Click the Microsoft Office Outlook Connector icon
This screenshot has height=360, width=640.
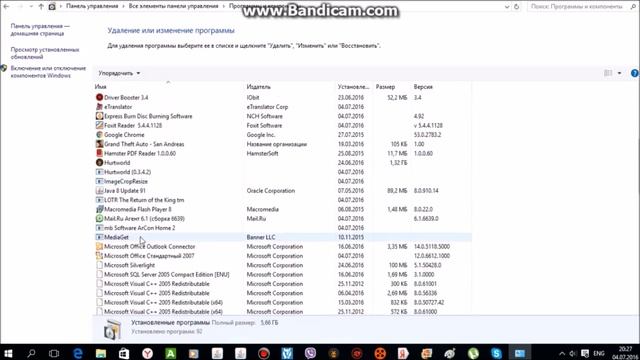point(99,247)
